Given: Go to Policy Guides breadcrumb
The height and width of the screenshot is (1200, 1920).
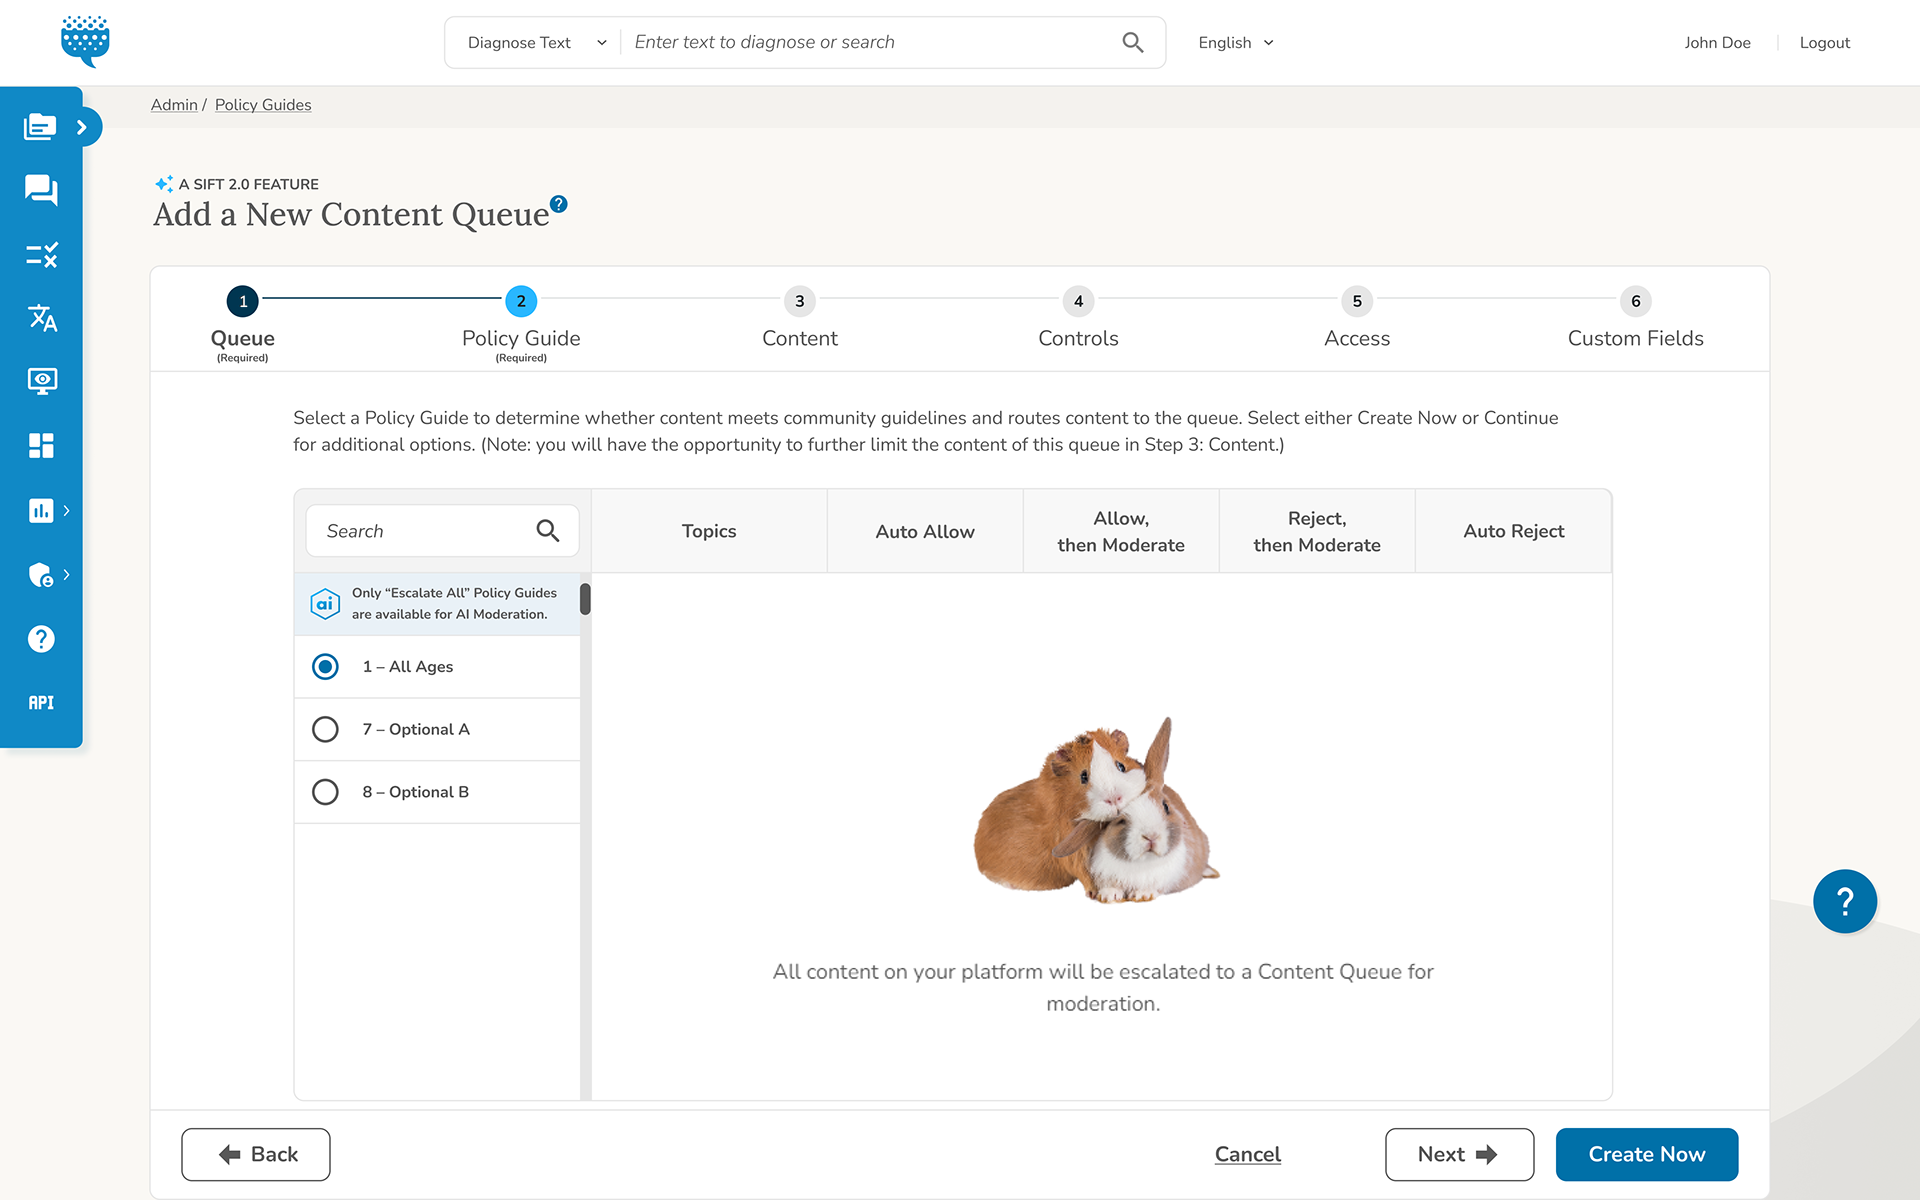Looking at the screenshot, I should click(x=263, y=105).
